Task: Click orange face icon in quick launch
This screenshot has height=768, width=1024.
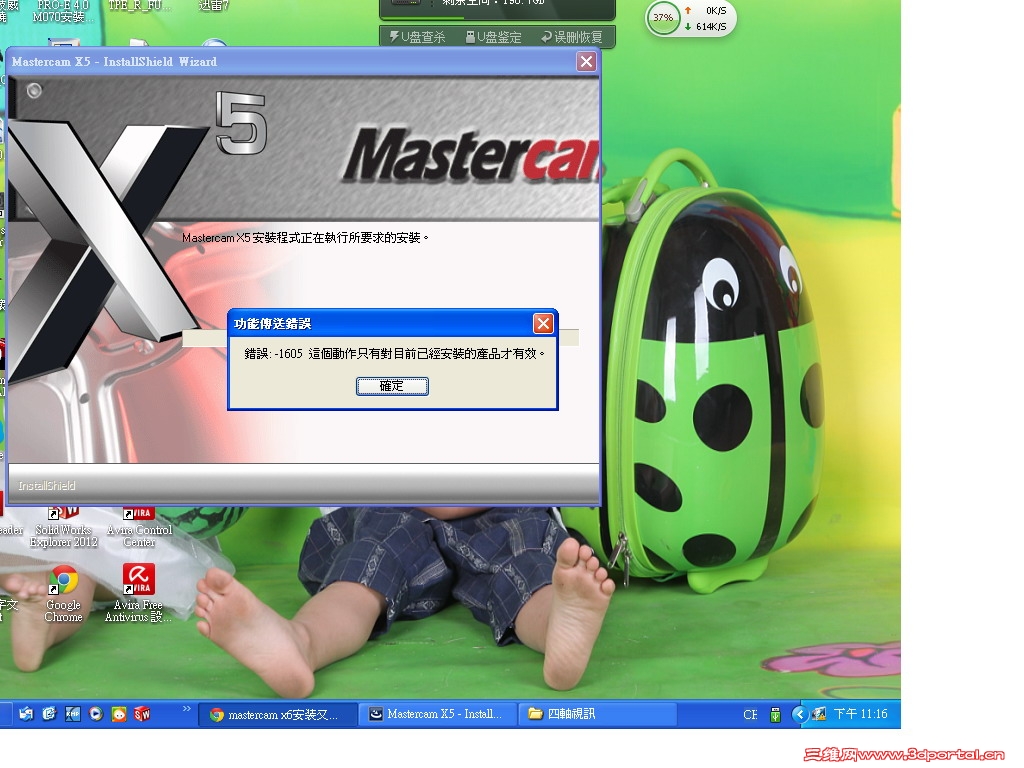Action: click(119, 714)
